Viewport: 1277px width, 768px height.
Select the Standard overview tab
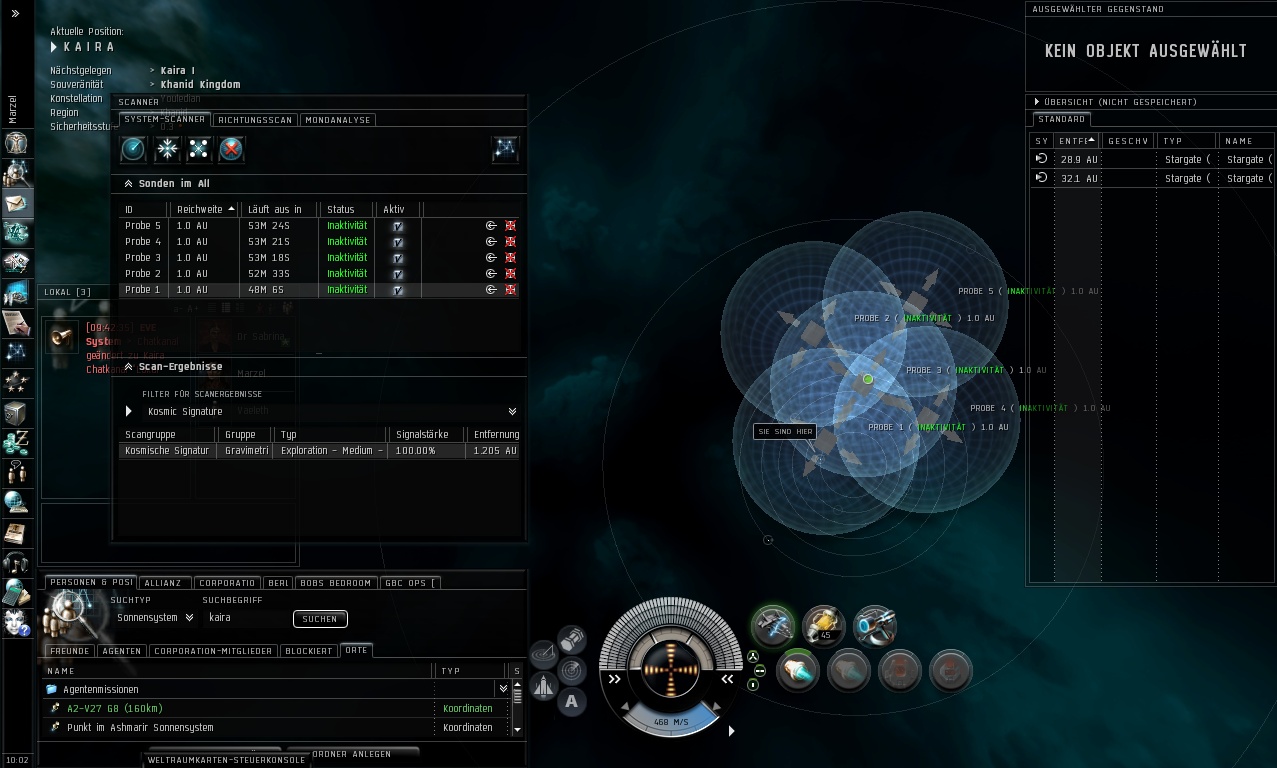[x=1061, y=119]
